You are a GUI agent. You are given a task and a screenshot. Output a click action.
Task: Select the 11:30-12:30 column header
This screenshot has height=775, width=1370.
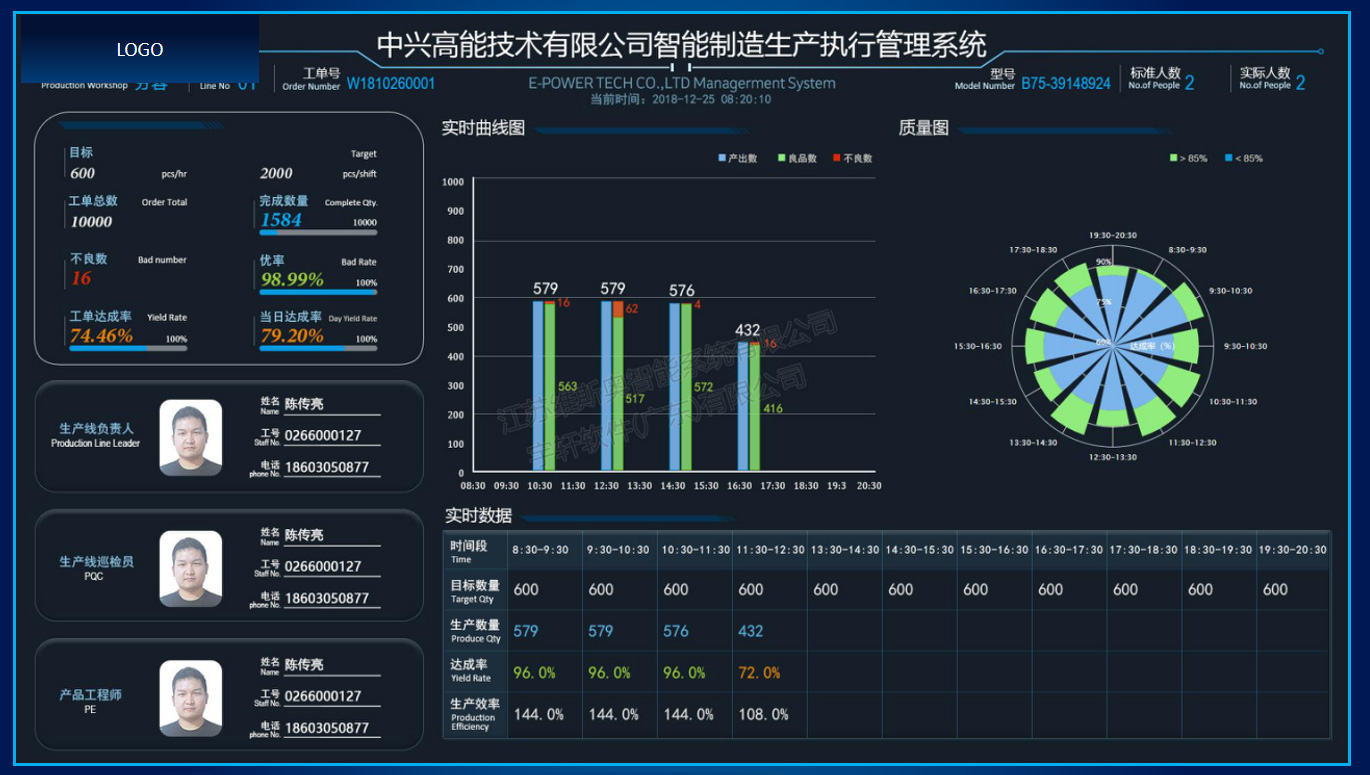[770, 550]
